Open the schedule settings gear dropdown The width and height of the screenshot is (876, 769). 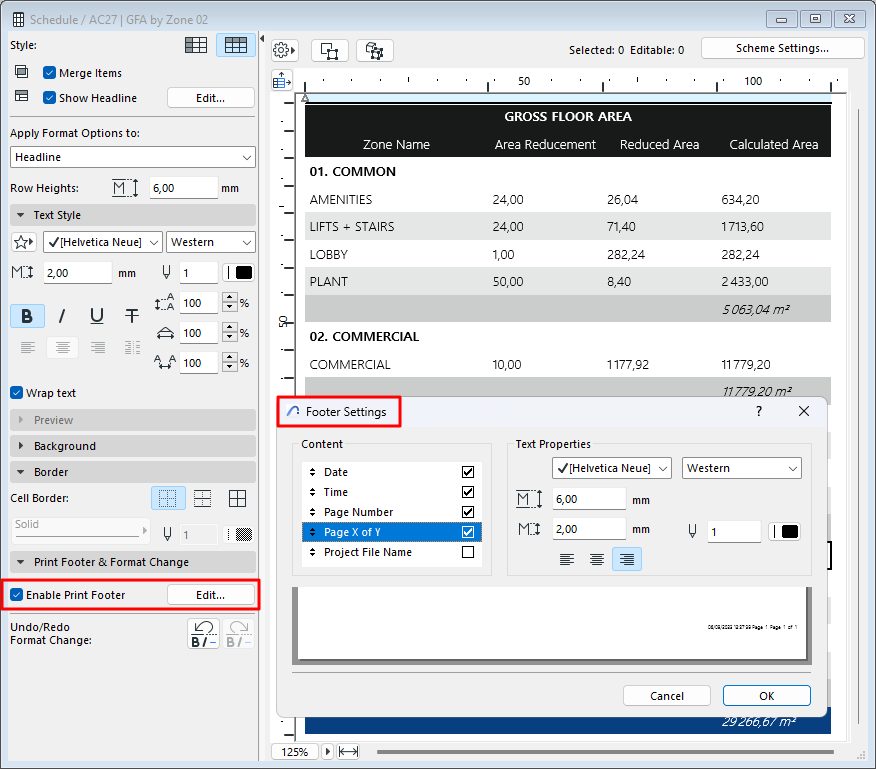tap(285, 50)
